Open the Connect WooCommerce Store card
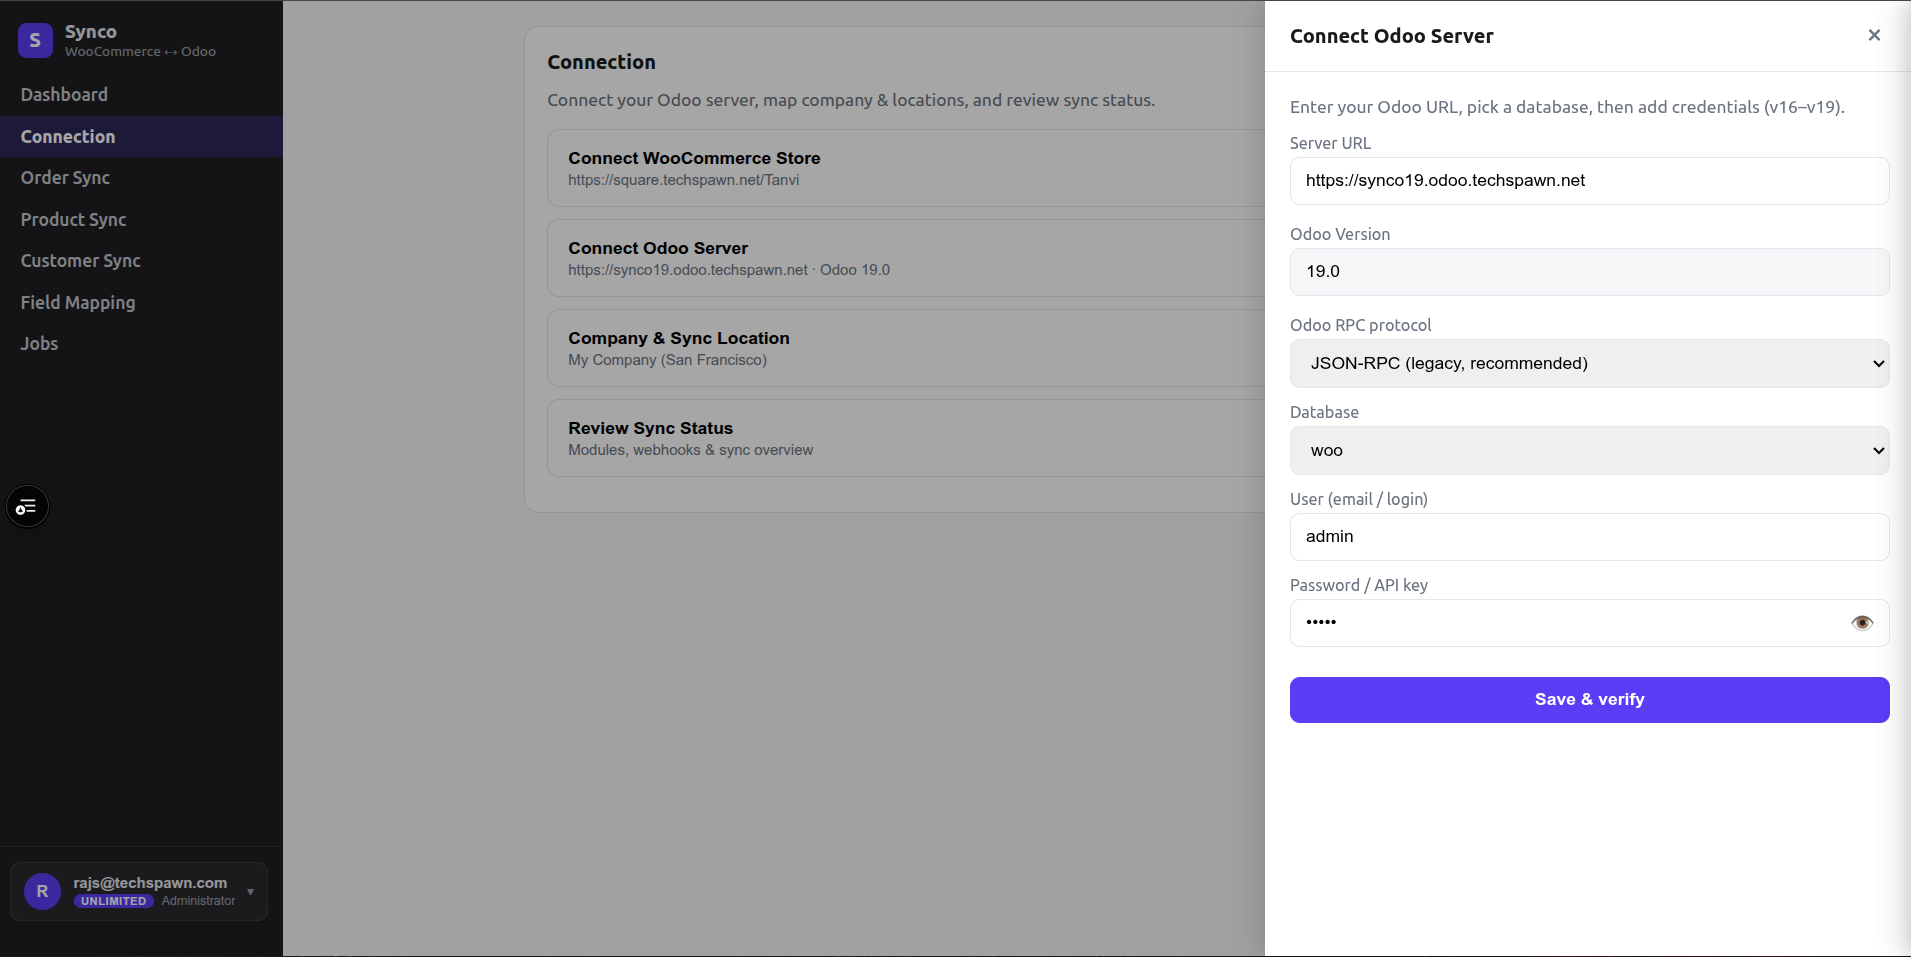This screenshot has width=1911, height=957. (x=905, y=168)
